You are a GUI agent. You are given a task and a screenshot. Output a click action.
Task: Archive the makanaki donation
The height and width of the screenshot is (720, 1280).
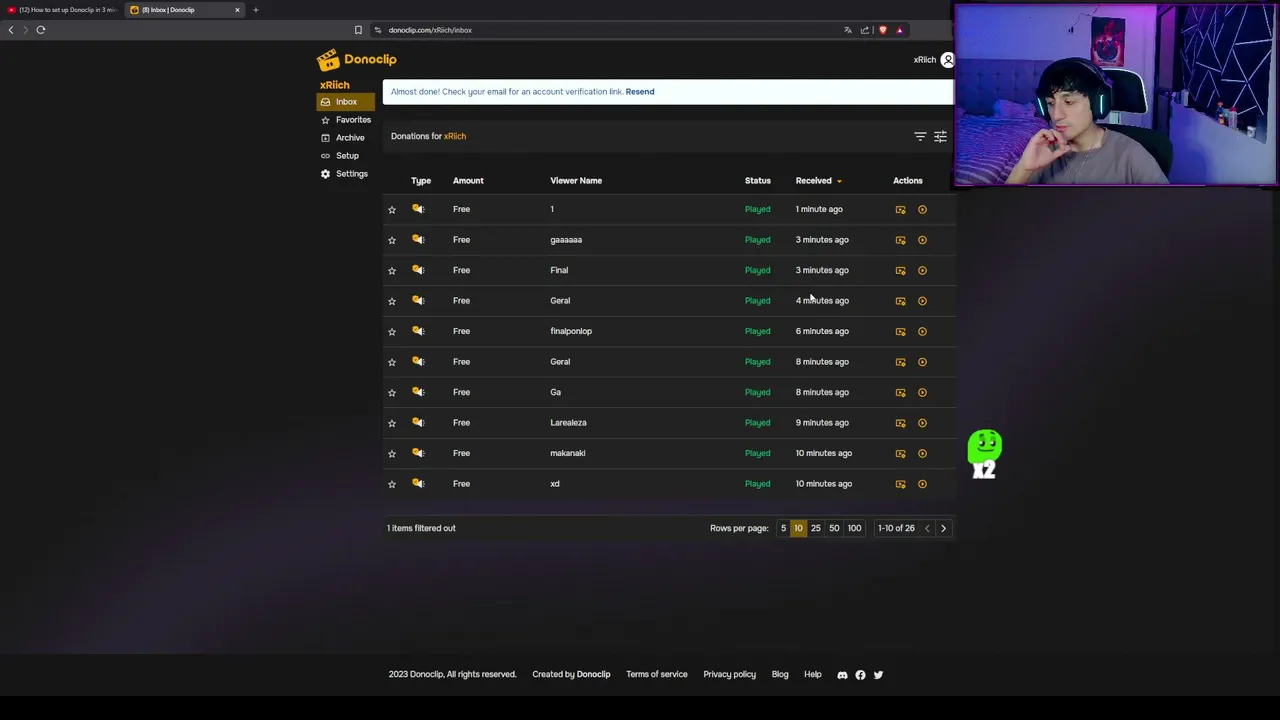tap(900, 453)
